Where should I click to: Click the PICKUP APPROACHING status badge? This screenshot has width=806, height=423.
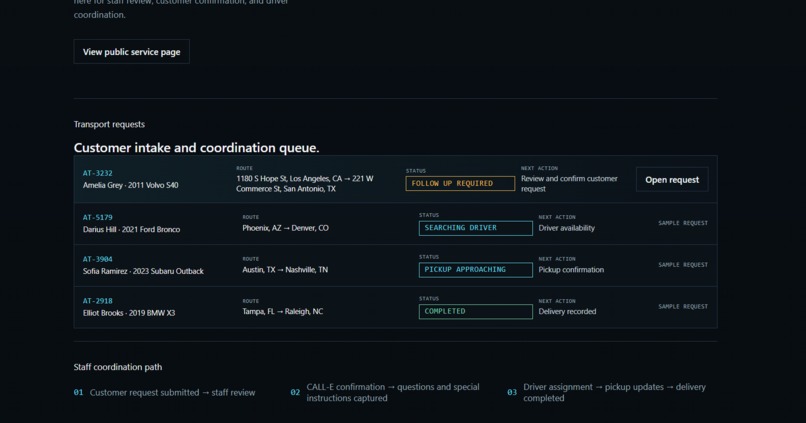[x=475, y=270]
